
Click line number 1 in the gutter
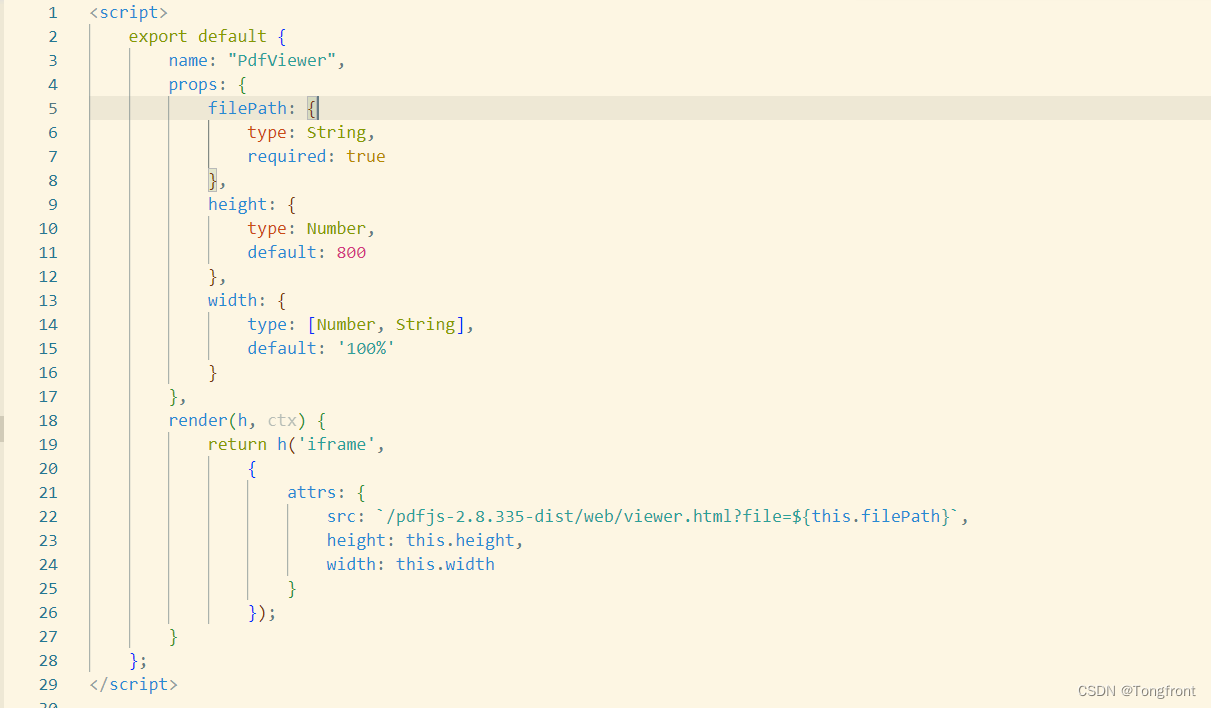click(53, 13)
